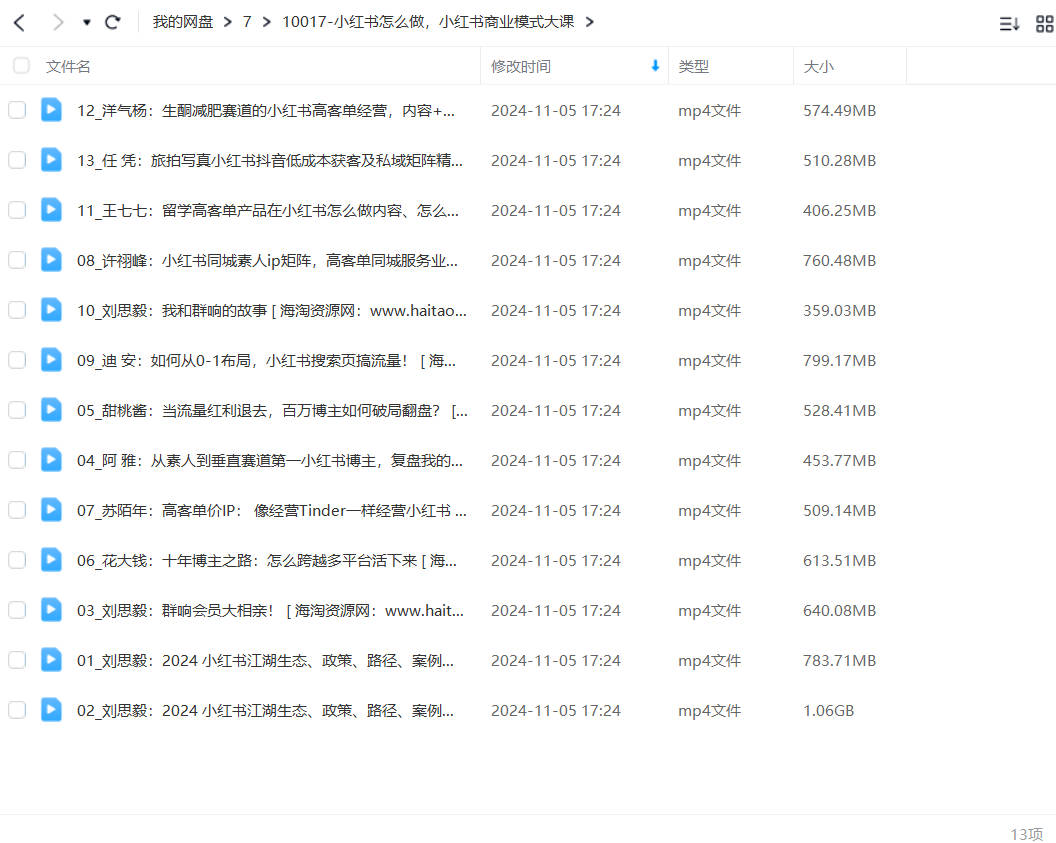Image resolution: width=1056 pixels, height=843 pixels.
Task: Expand chevron after 7 breadcrumb
Action: coord(267,22)
